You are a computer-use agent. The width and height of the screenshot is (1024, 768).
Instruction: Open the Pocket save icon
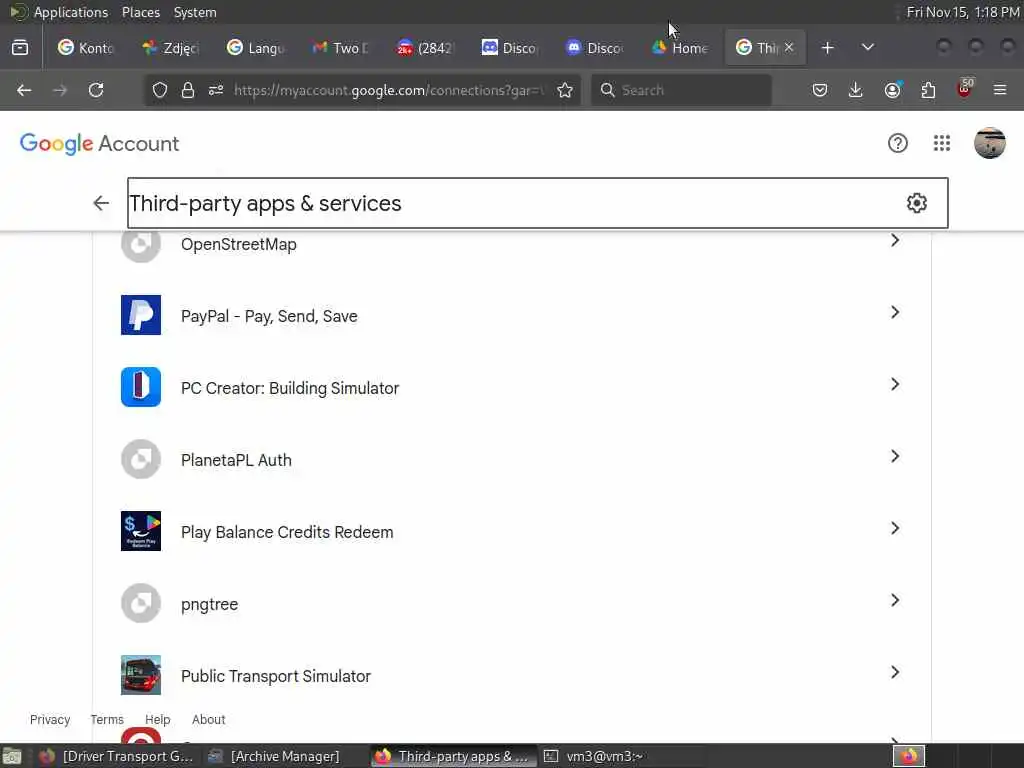pyautogui.click(x=820, y=90)
